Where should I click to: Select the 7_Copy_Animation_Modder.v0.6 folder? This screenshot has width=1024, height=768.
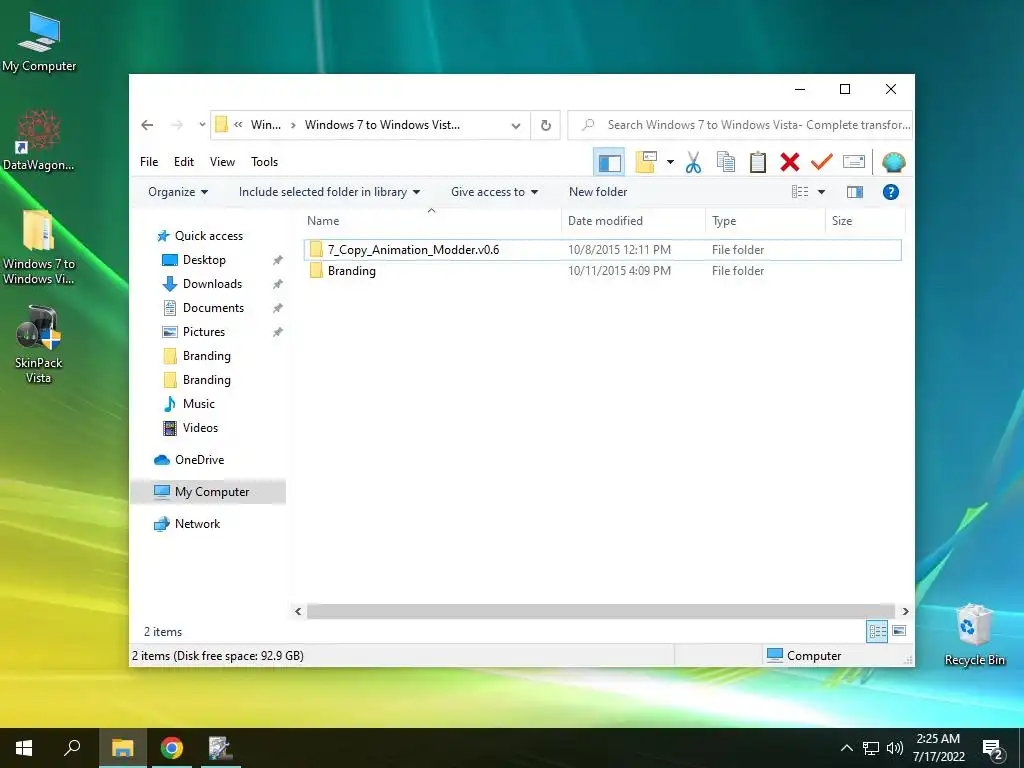click(x=602, y=249)
